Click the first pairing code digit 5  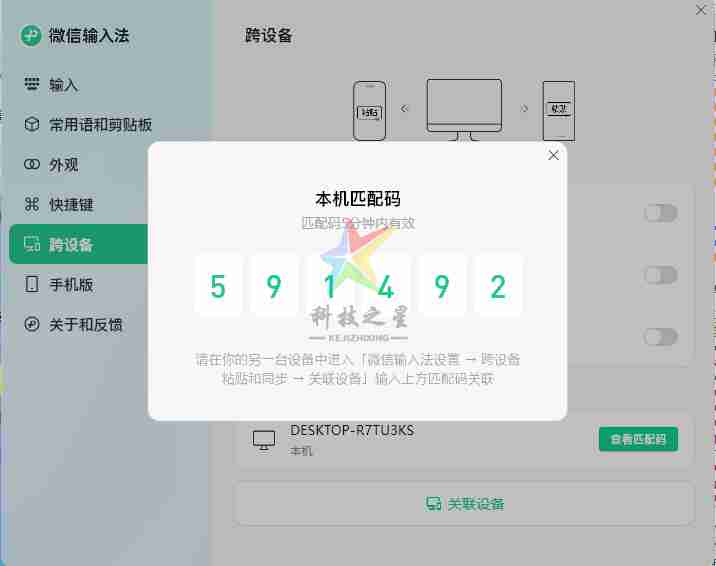tap(218, 286)
